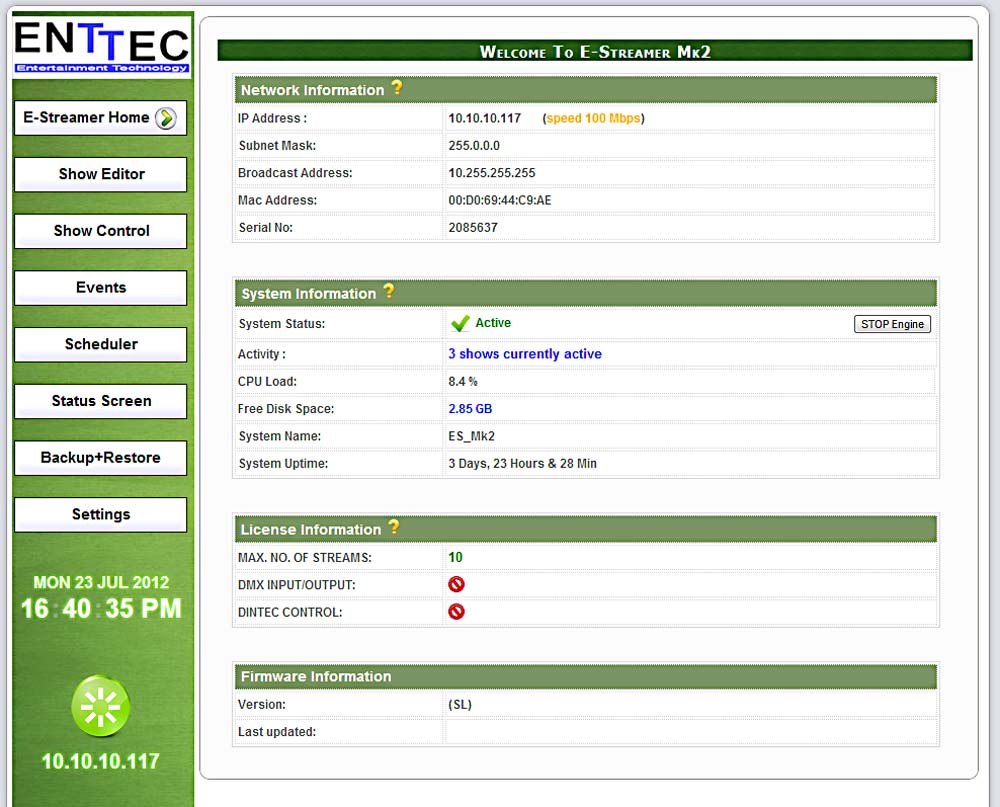The height and width of the screenshot is (807, 1000).
Task: Open the System Information help question mark
Action: click(x=388, y=292)
